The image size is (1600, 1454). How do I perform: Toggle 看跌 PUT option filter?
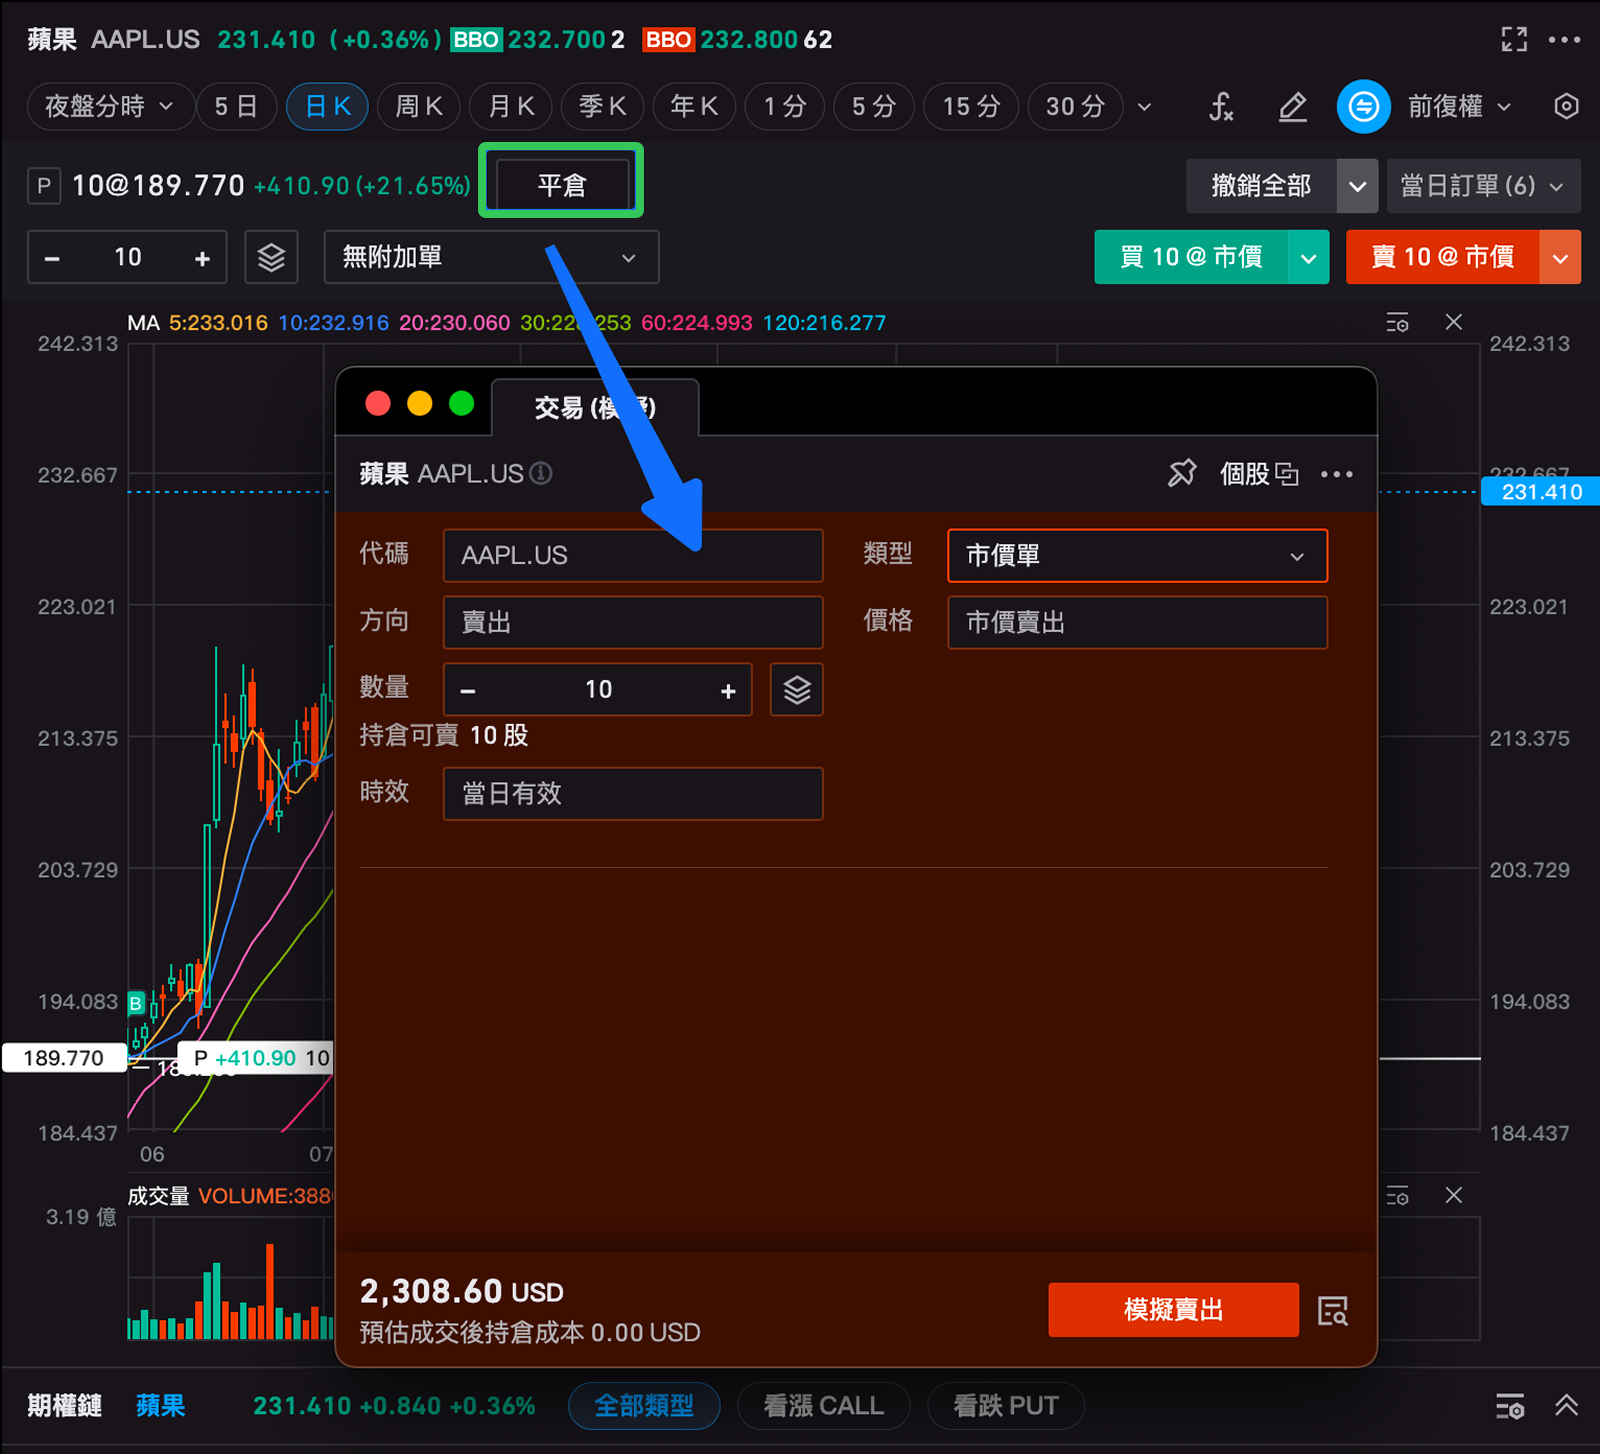[1005, 1406]
